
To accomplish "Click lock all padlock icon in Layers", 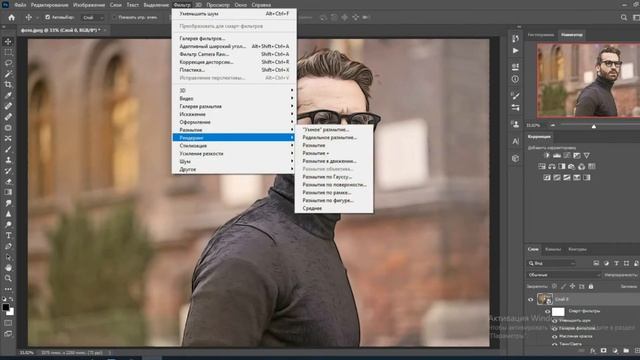I will [591, 286].
